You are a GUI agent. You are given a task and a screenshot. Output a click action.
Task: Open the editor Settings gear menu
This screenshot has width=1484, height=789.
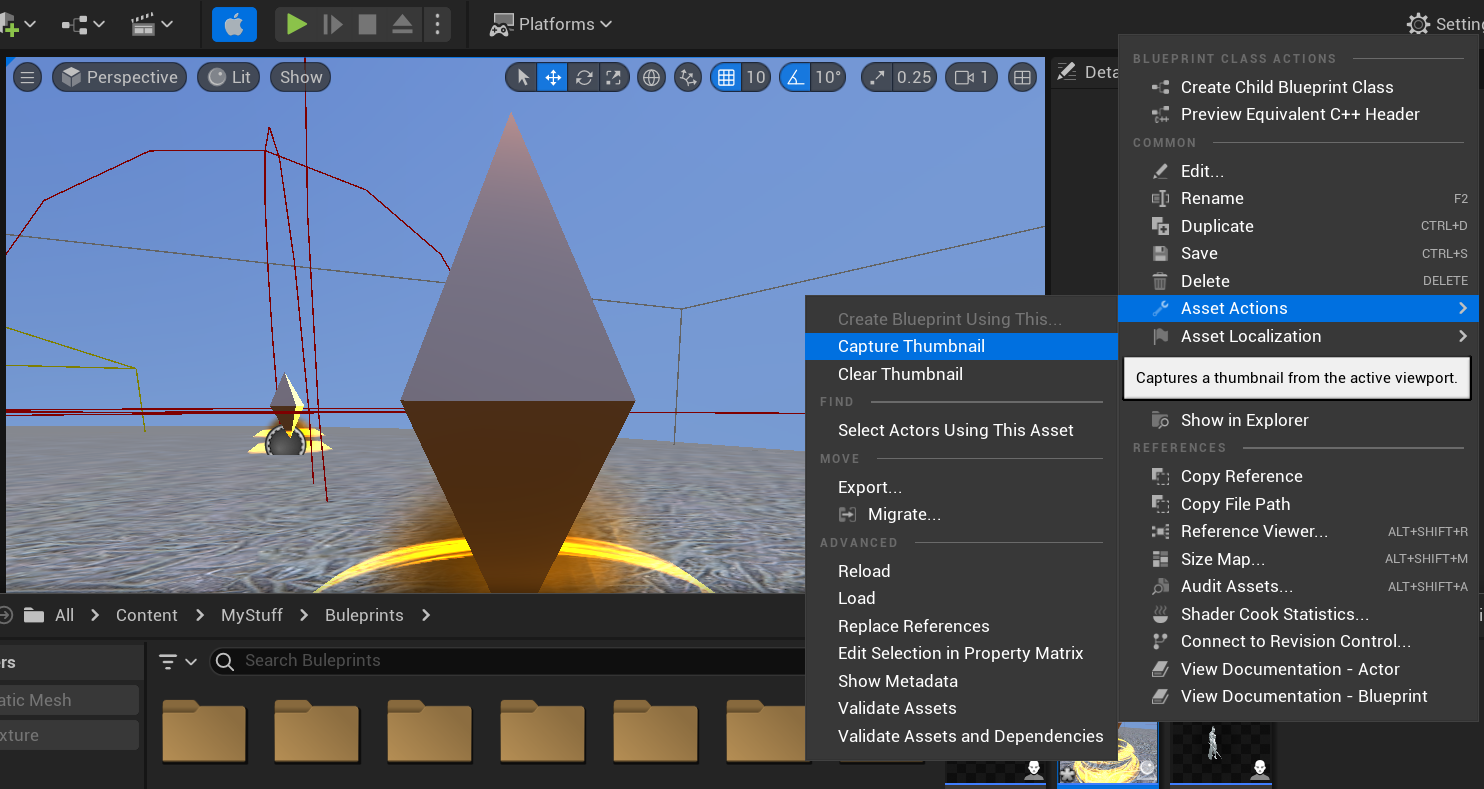point(1418,23)
